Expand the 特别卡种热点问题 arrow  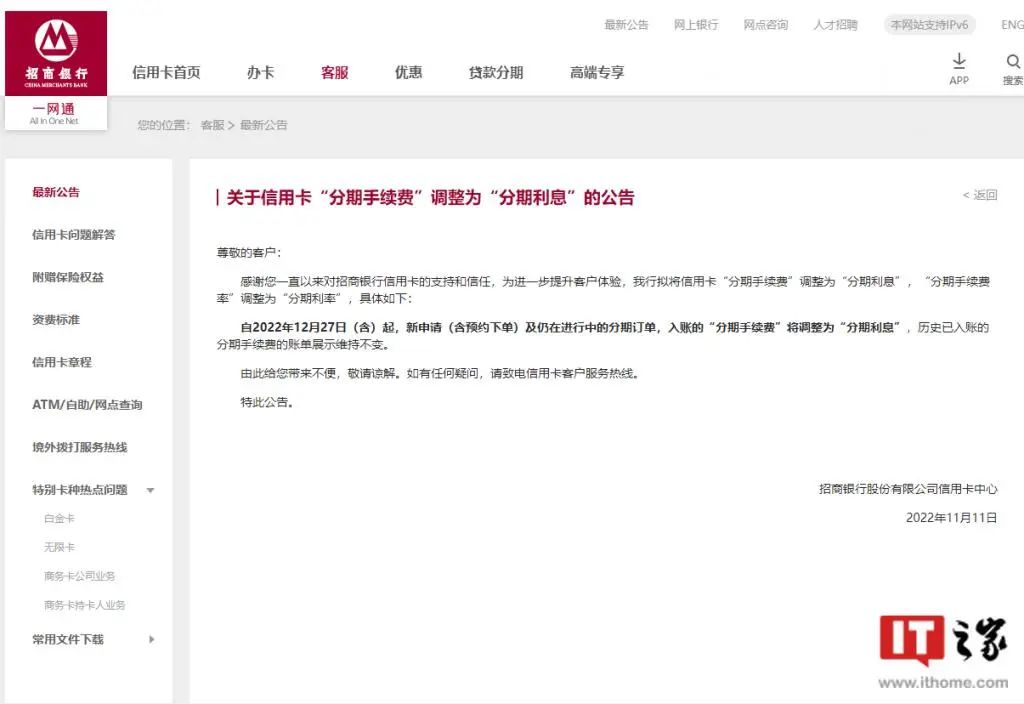tap(151, 490)
